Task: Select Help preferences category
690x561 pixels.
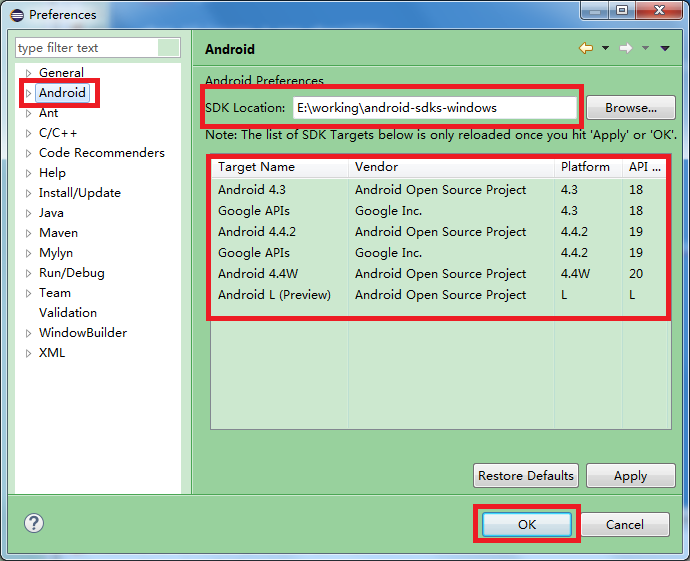Action: pos(52,173)
